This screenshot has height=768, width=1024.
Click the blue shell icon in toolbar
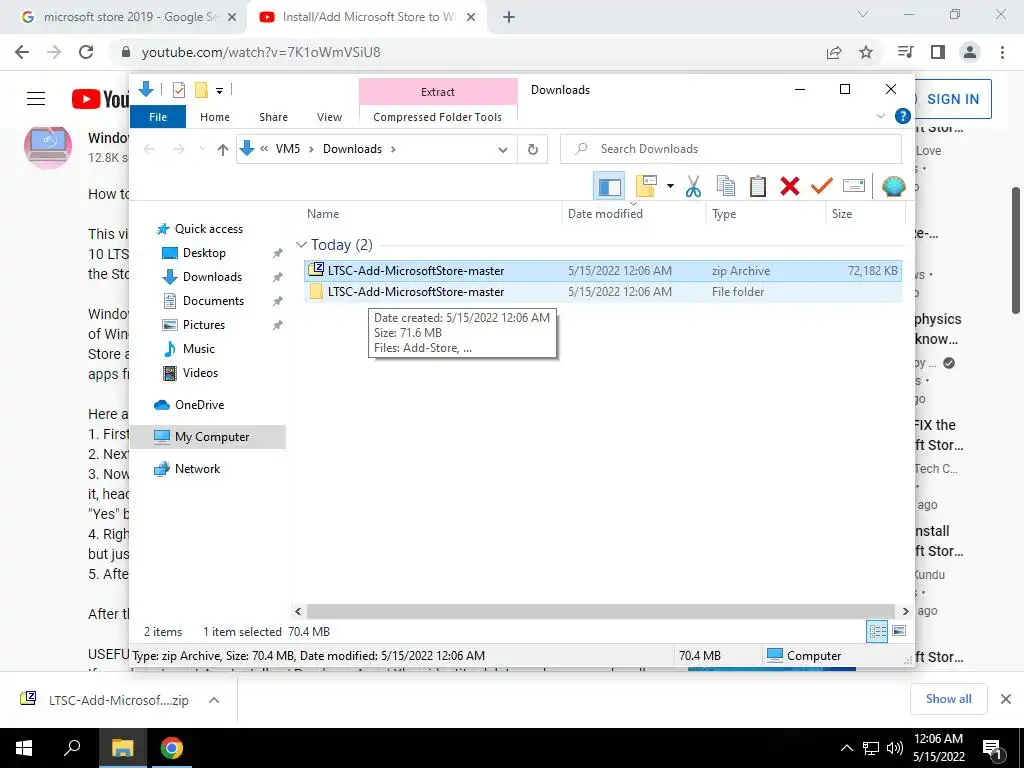click(893, 186)
